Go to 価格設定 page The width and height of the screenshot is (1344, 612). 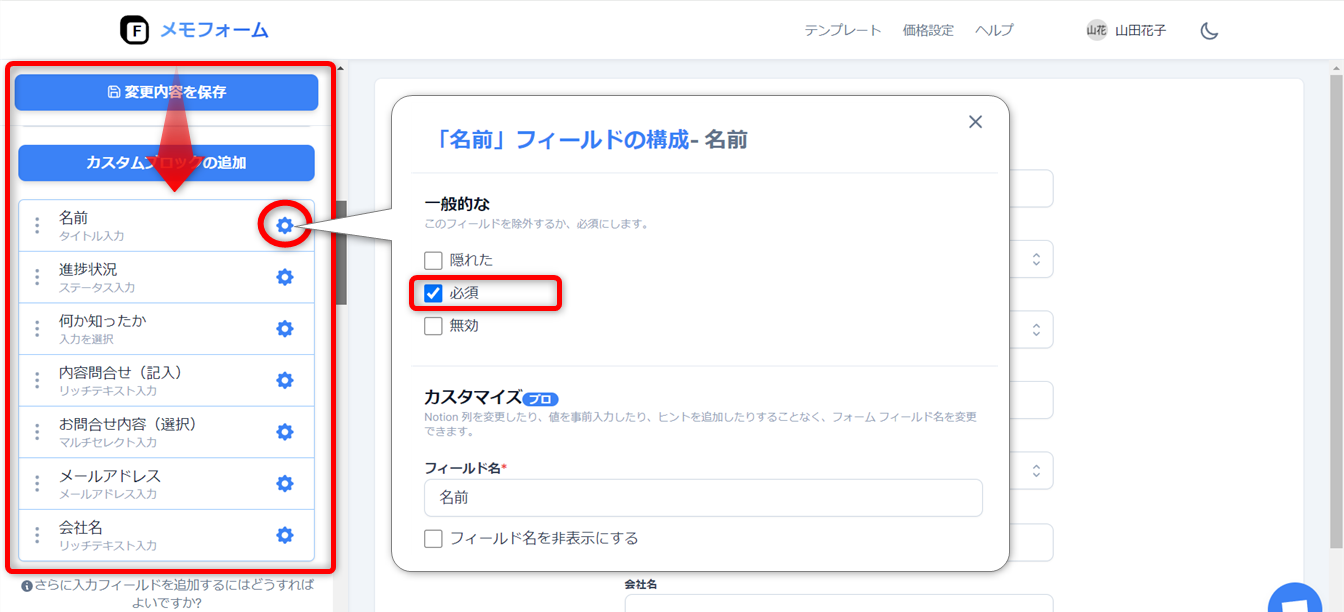click(928, 31)
